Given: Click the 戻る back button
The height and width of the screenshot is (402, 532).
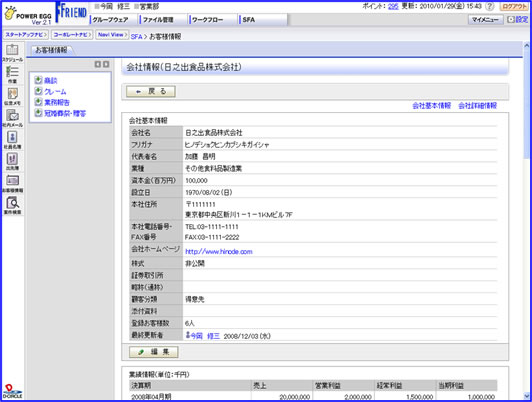Looking at the screenshot, I should (151, 91).
